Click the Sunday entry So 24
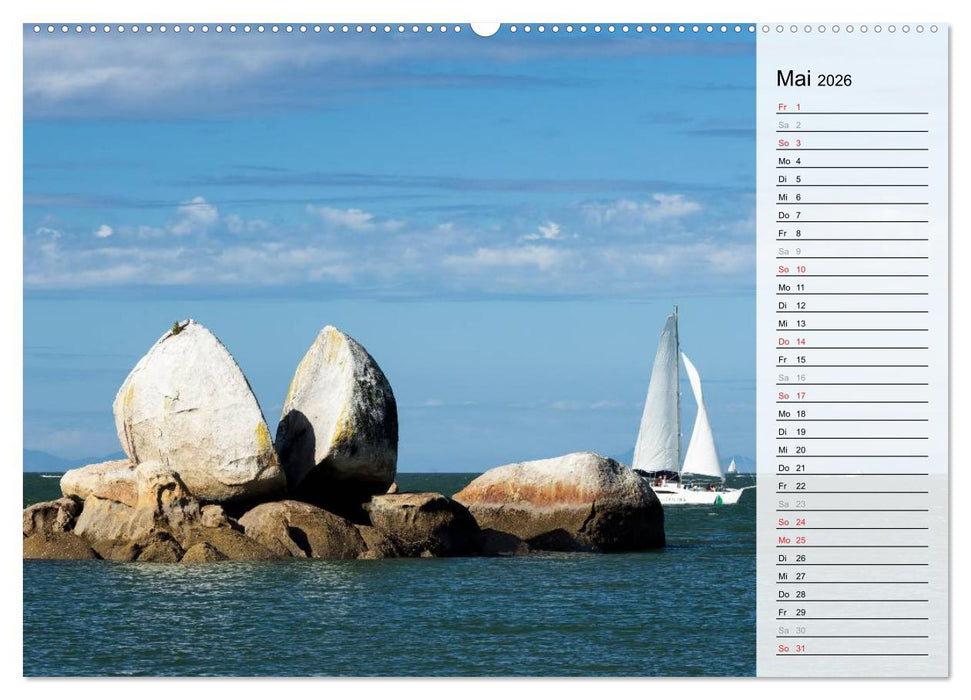 790,522
